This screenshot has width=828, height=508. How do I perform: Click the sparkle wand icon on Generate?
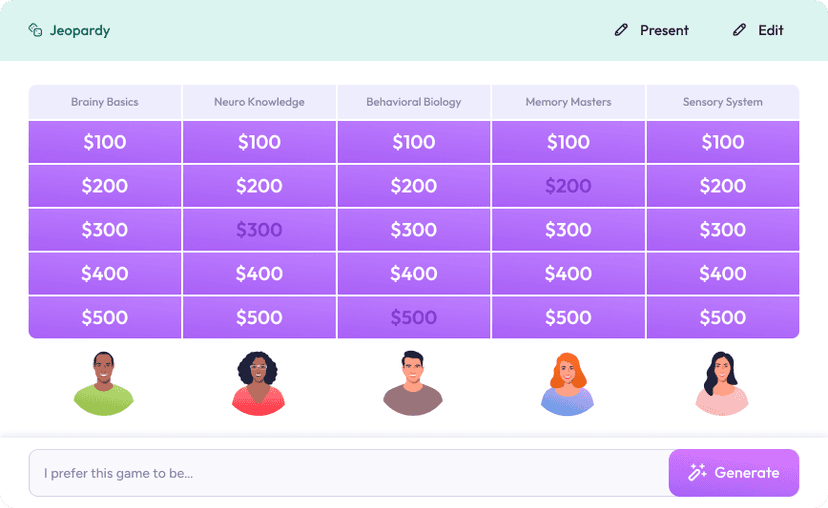pyautogui.click(x=698, y=473)
